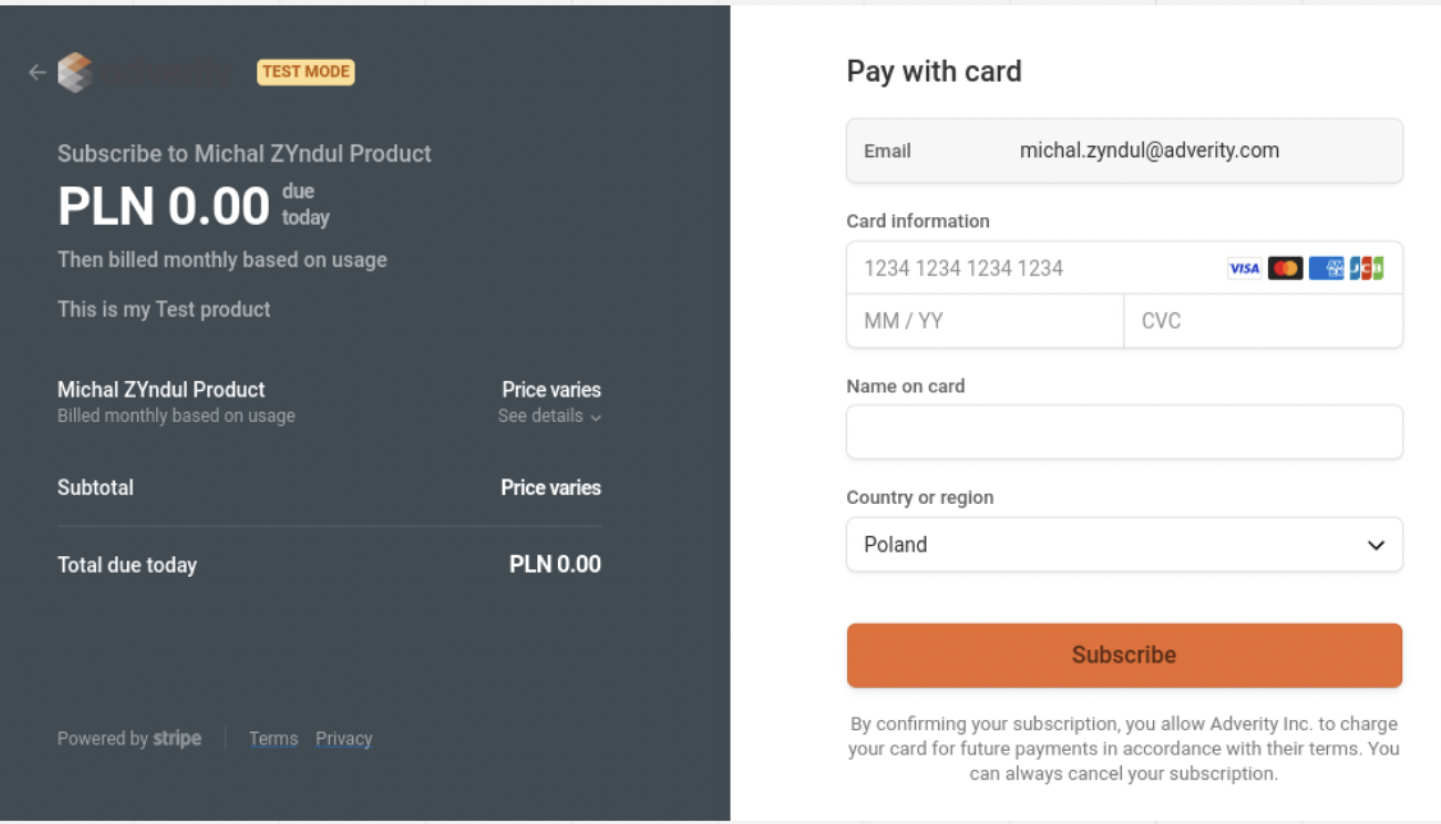Viewport: 1441px width, 824px height.
Task: Click the CVC input field
Action: click(1263, 321)
